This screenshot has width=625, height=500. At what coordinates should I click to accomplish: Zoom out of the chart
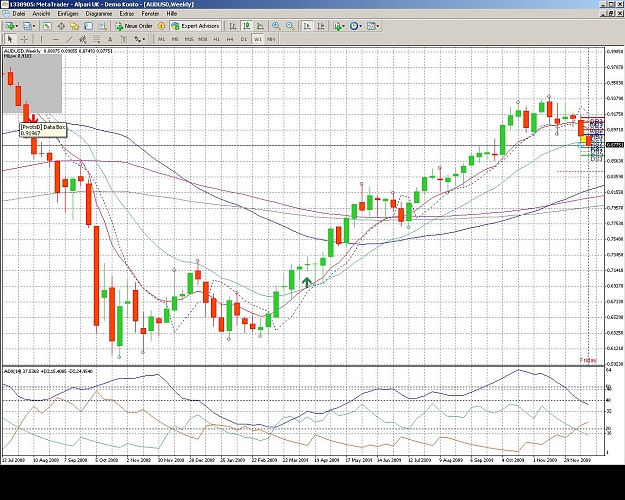click(x=290, y=26)
